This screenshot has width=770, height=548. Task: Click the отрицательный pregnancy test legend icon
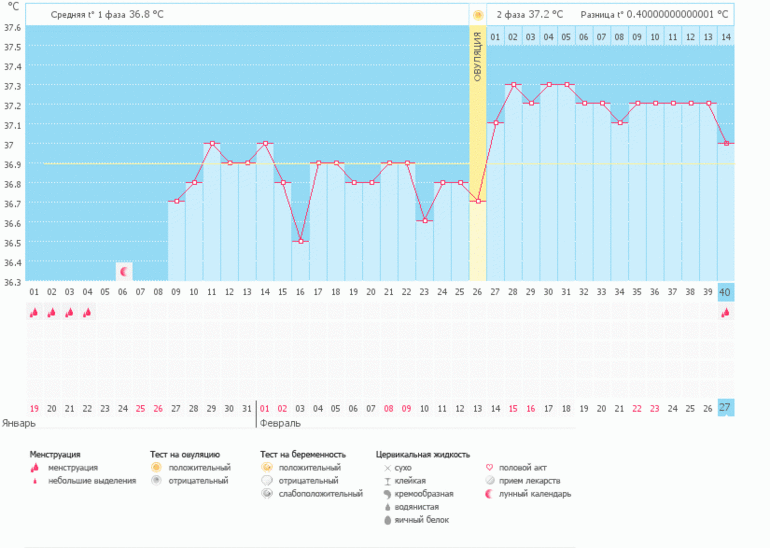pos(266,480)
